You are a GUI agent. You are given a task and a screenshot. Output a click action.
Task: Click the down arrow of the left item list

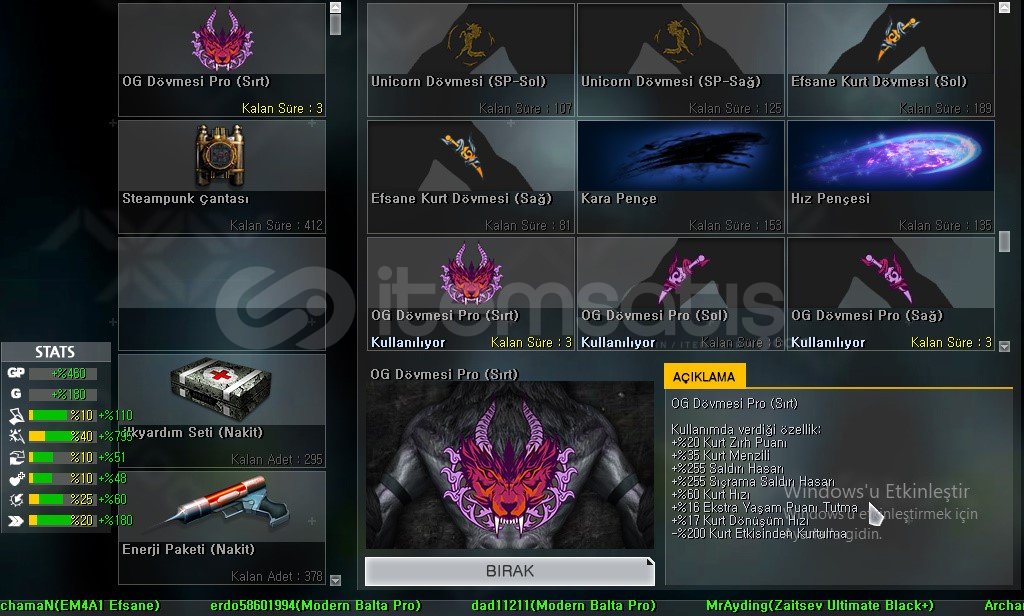click(336, 580)
